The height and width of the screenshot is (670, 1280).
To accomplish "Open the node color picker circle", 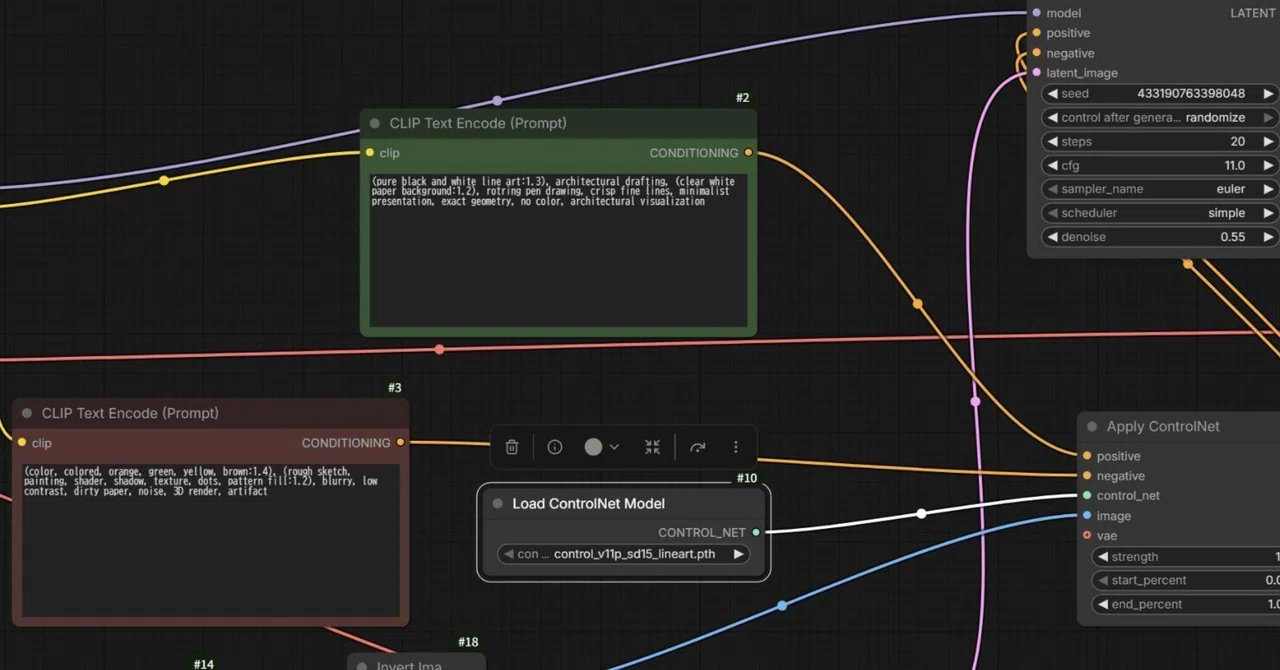I will click(593, 447).
